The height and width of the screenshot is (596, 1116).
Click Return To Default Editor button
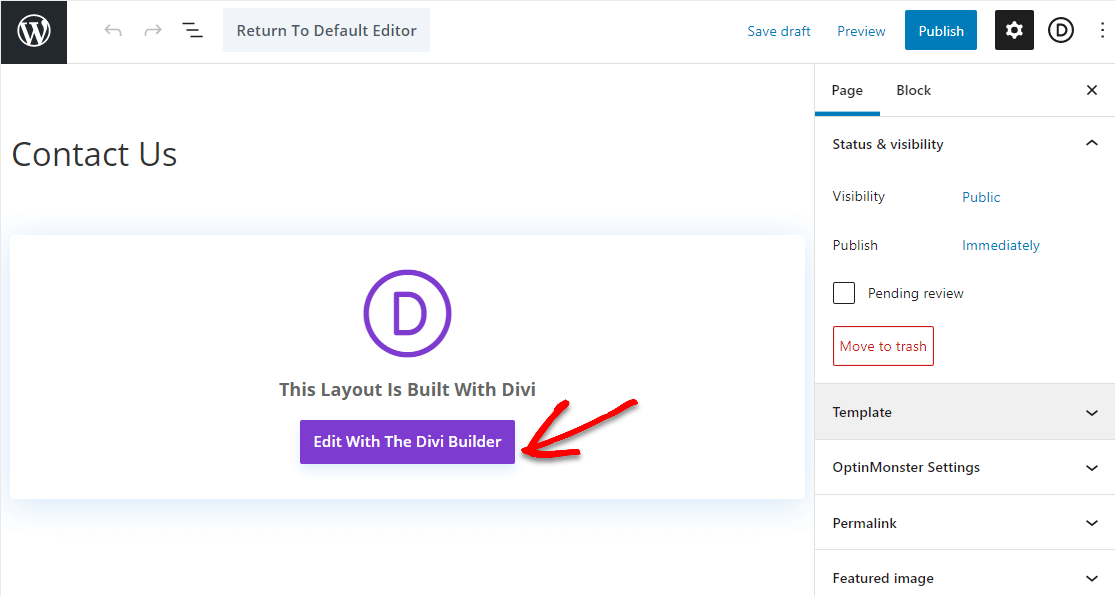pos(326,31)
